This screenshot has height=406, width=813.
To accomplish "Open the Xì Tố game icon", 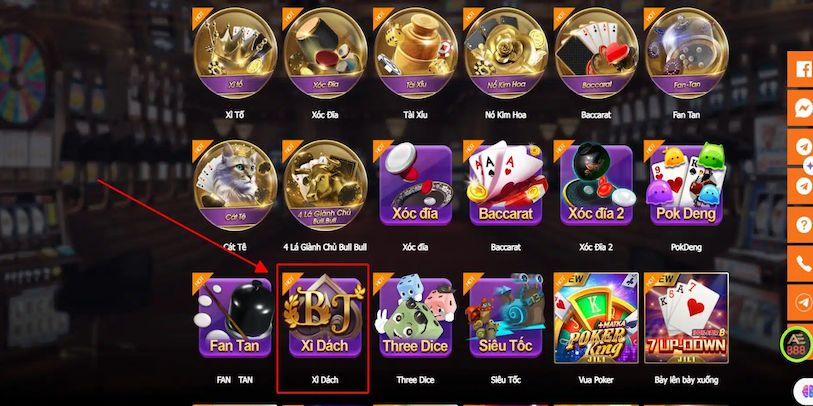I will coord(235,53).
